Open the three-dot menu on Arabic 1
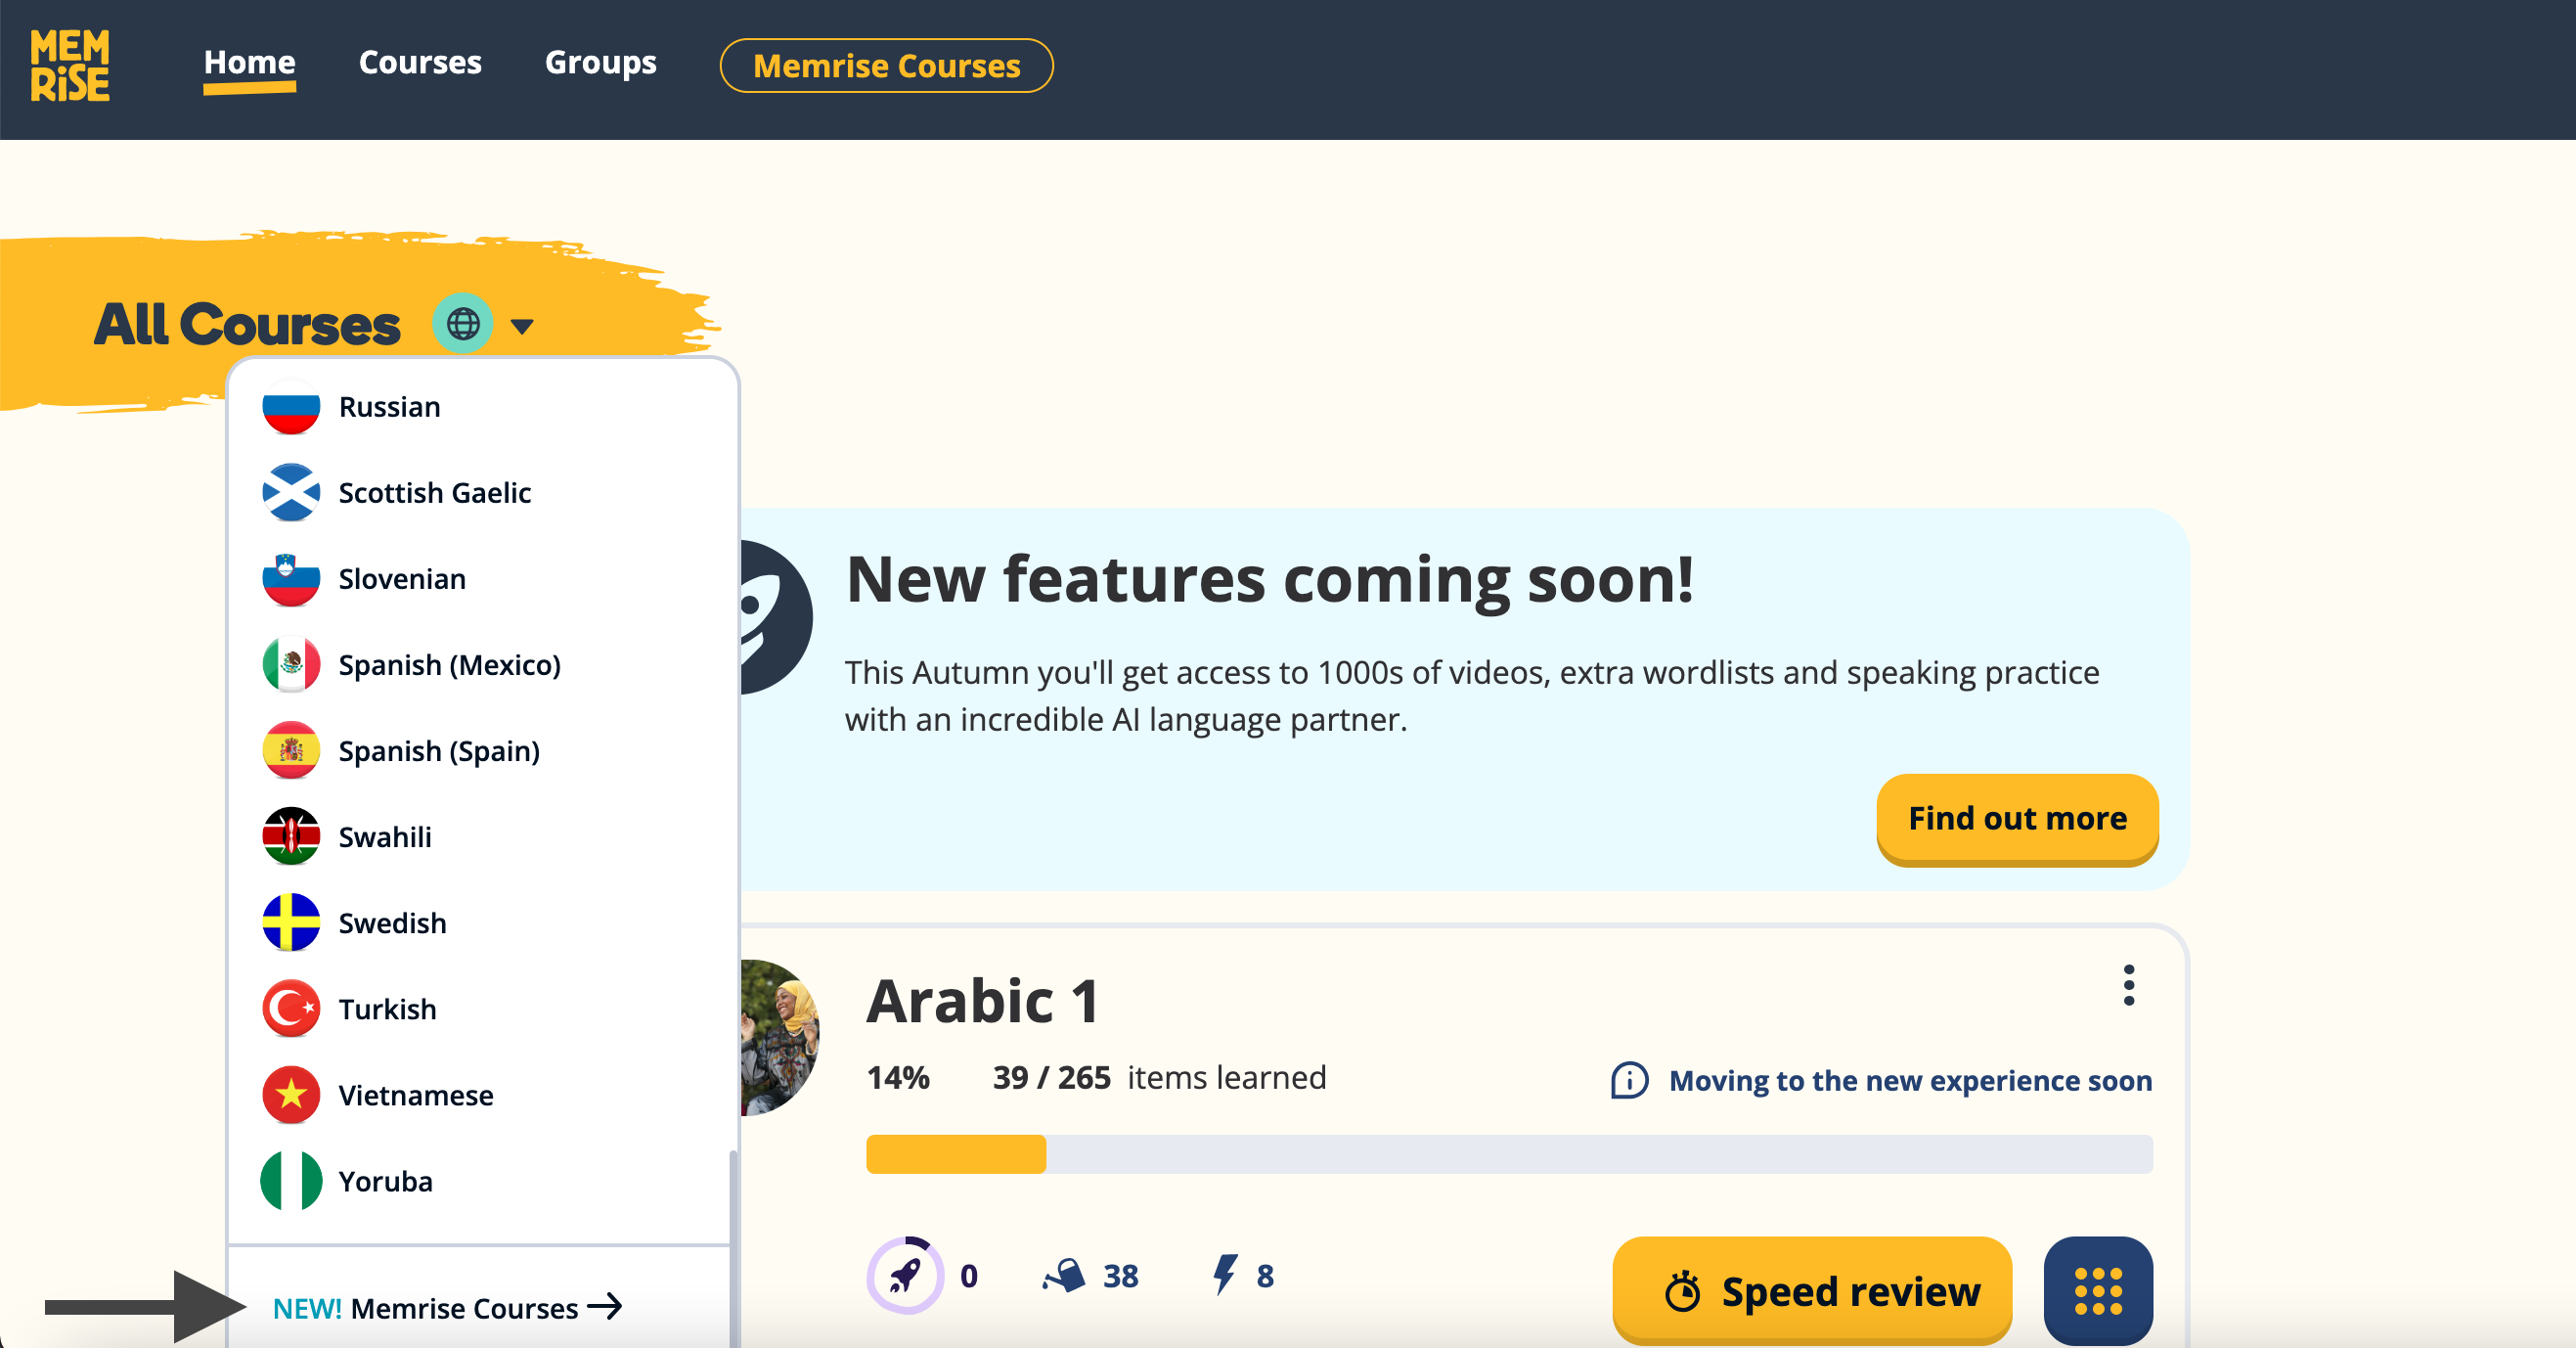The height and width of the screenshot is (1348, 2576). pyautogui.click(x=2129, y=986)
